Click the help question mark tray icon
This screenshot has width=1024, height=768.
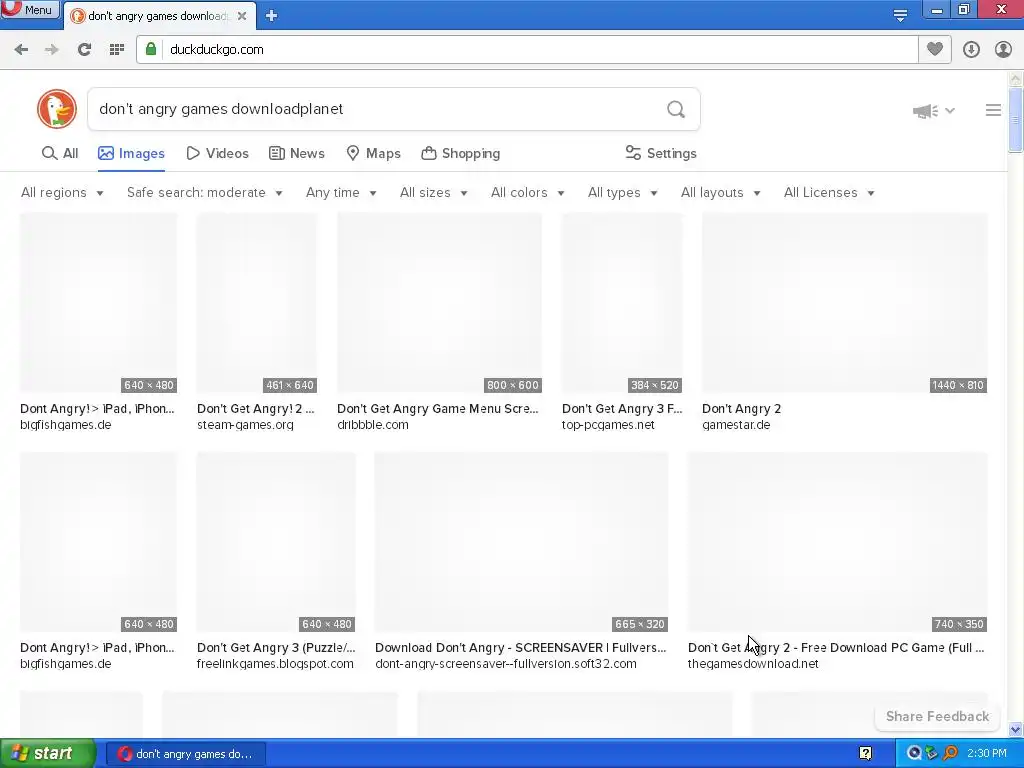click(x=865, y=754)
